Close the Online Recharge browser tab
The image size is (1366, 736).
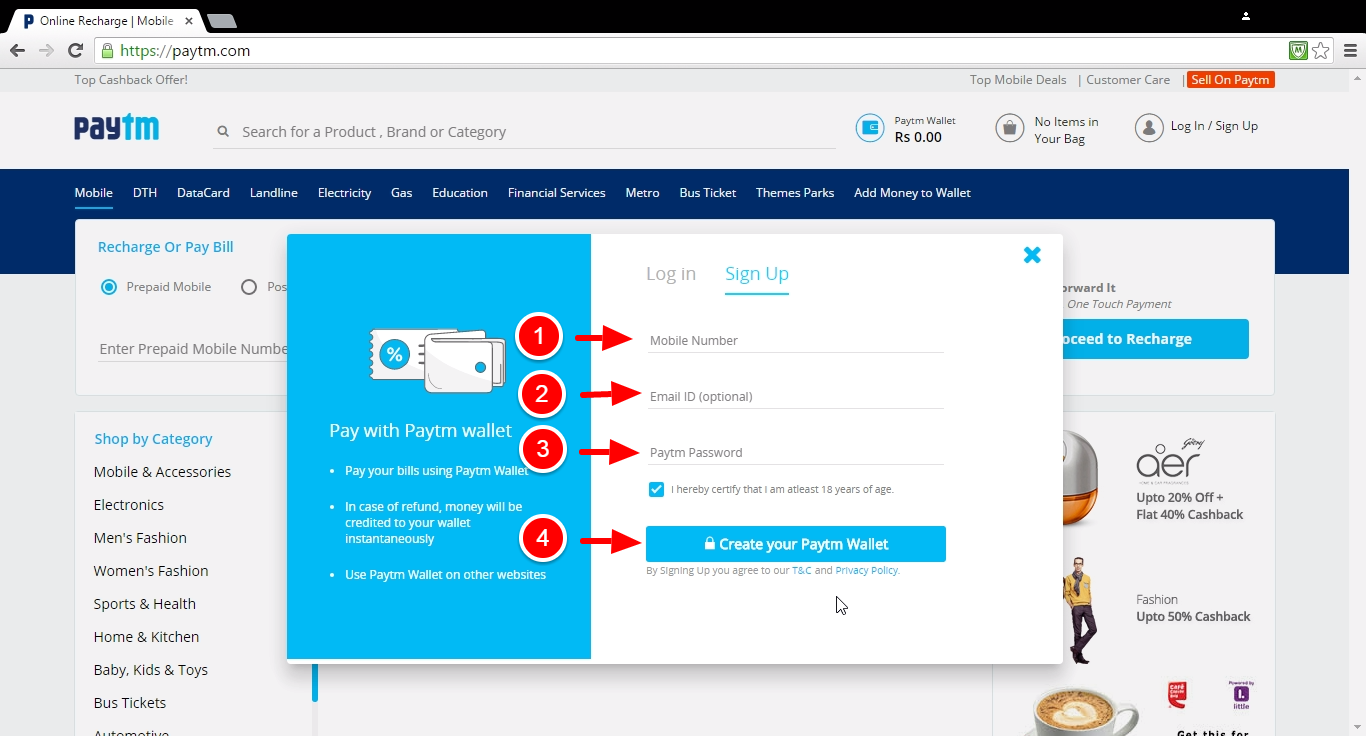click(x=189, y=20)
